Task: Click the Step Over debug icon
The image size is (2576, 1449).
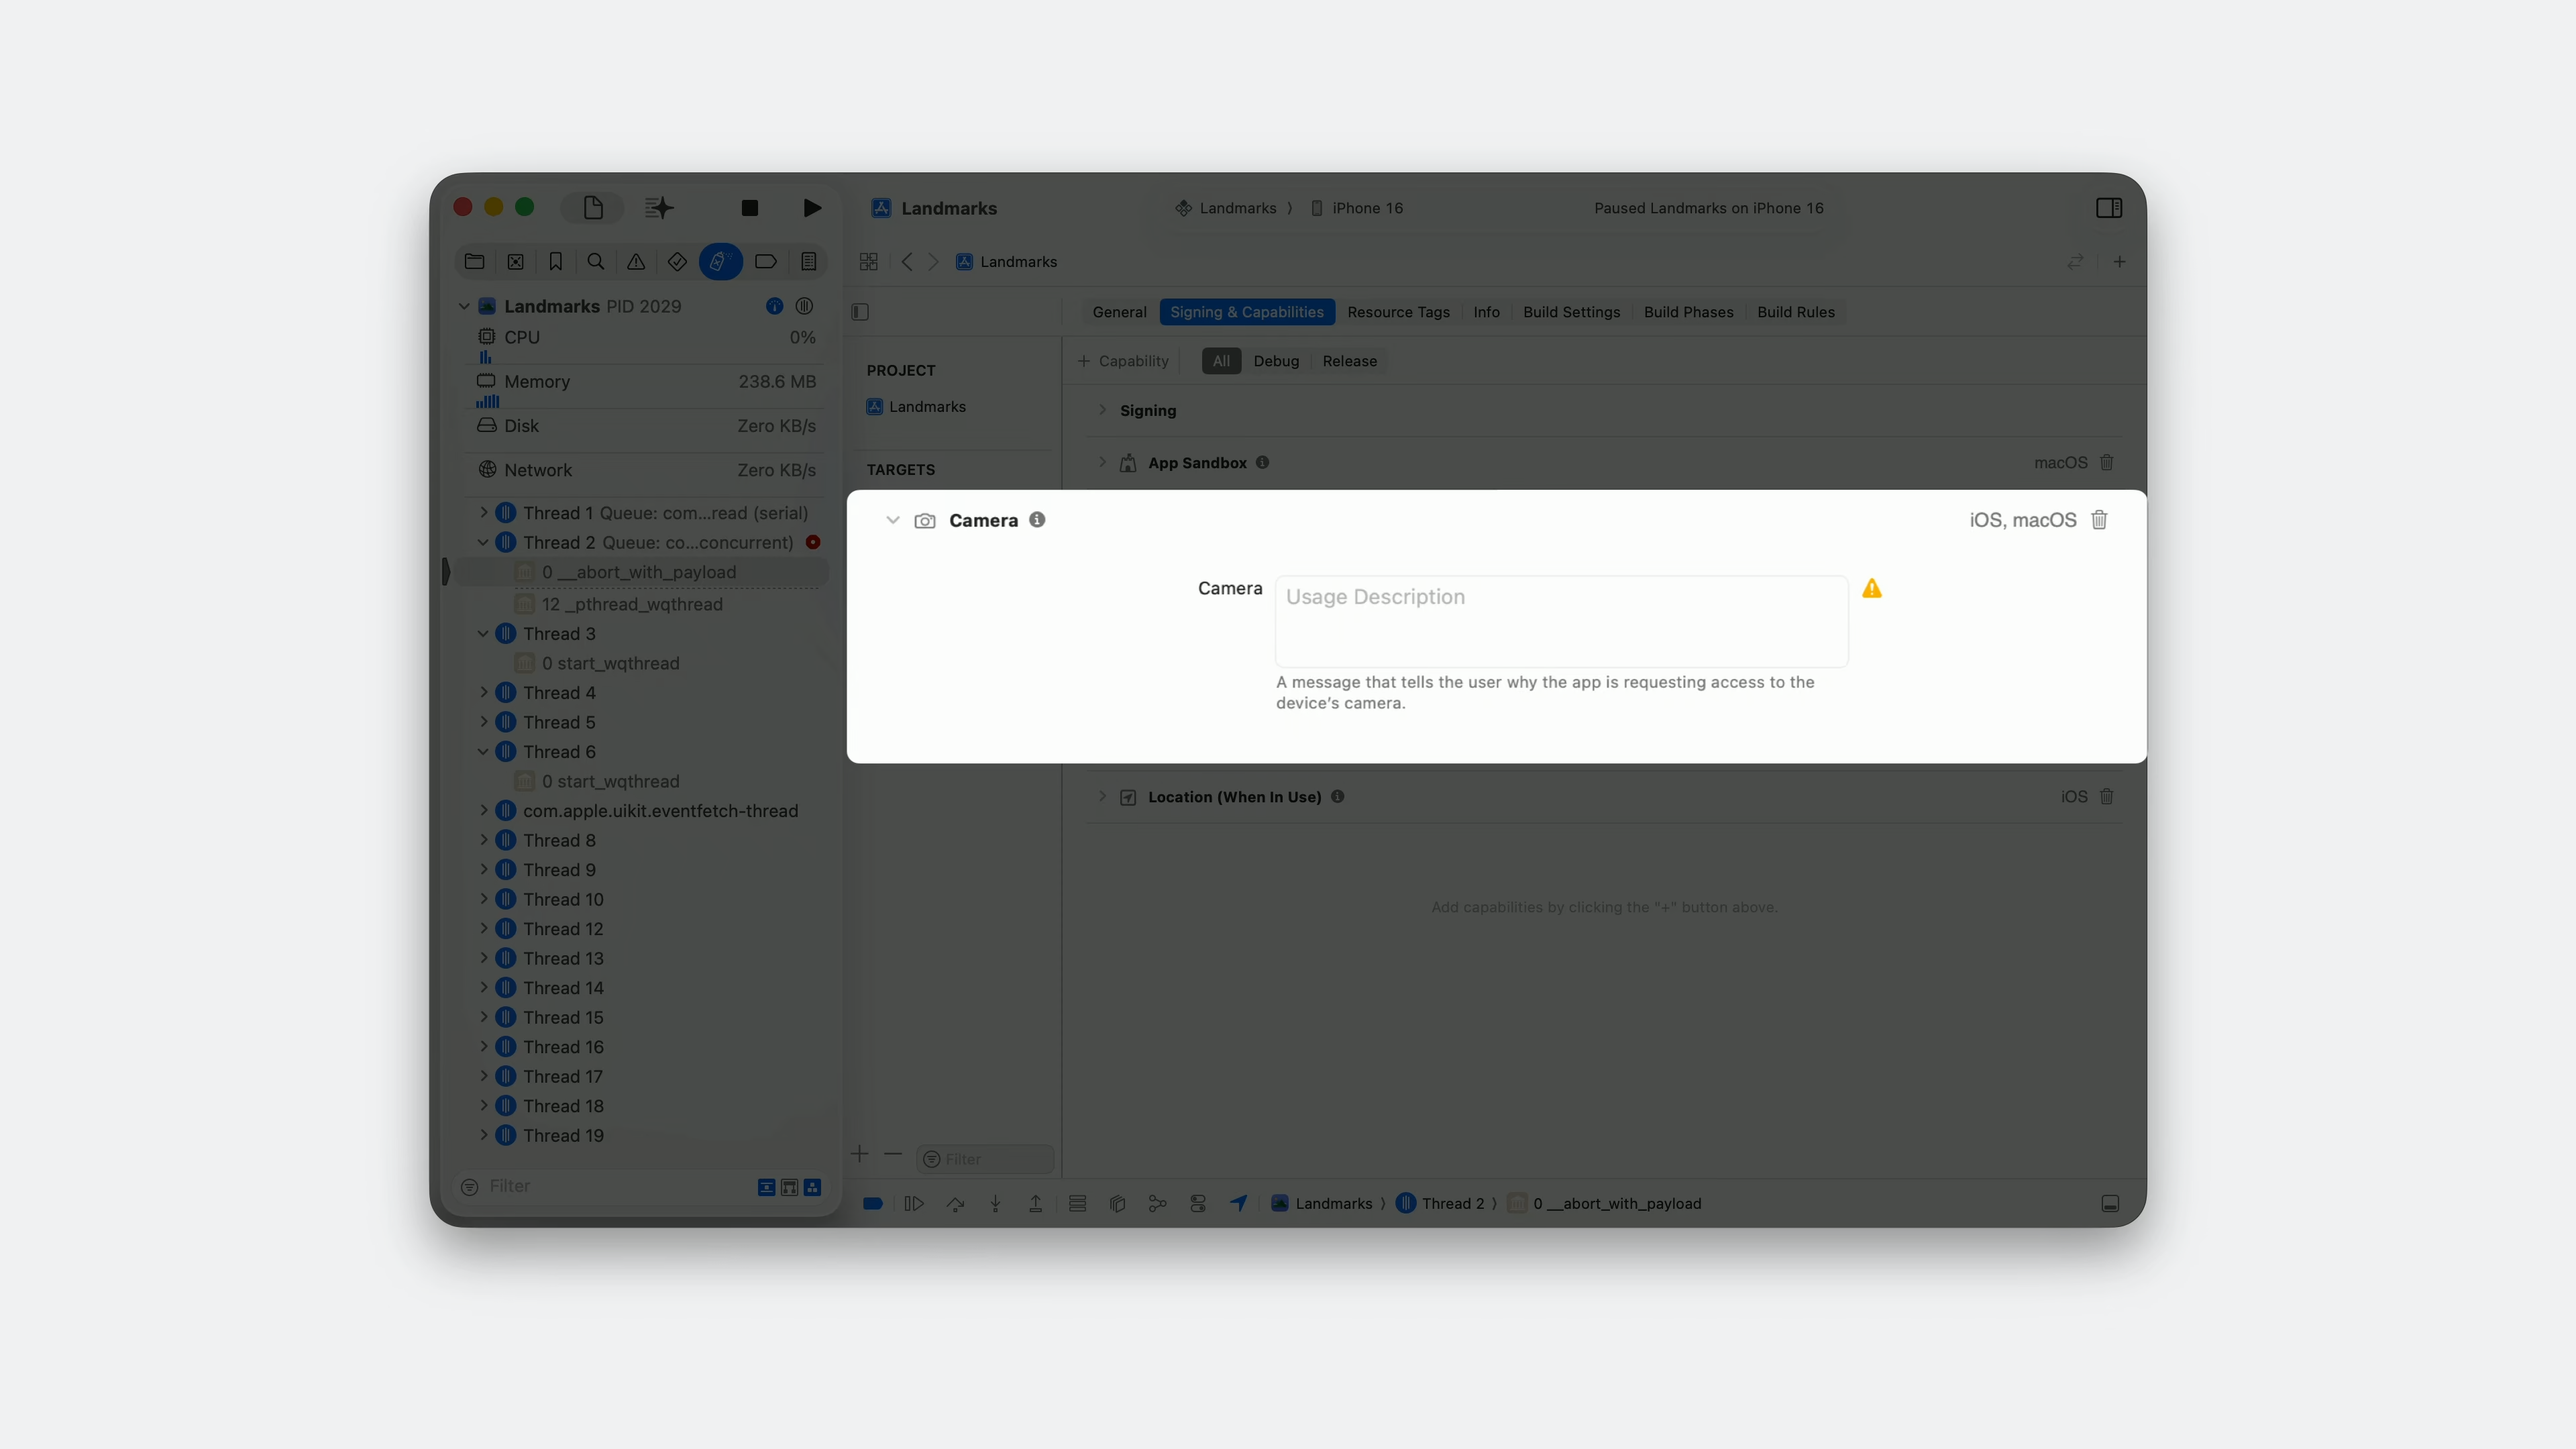Action: [955, 1204]
